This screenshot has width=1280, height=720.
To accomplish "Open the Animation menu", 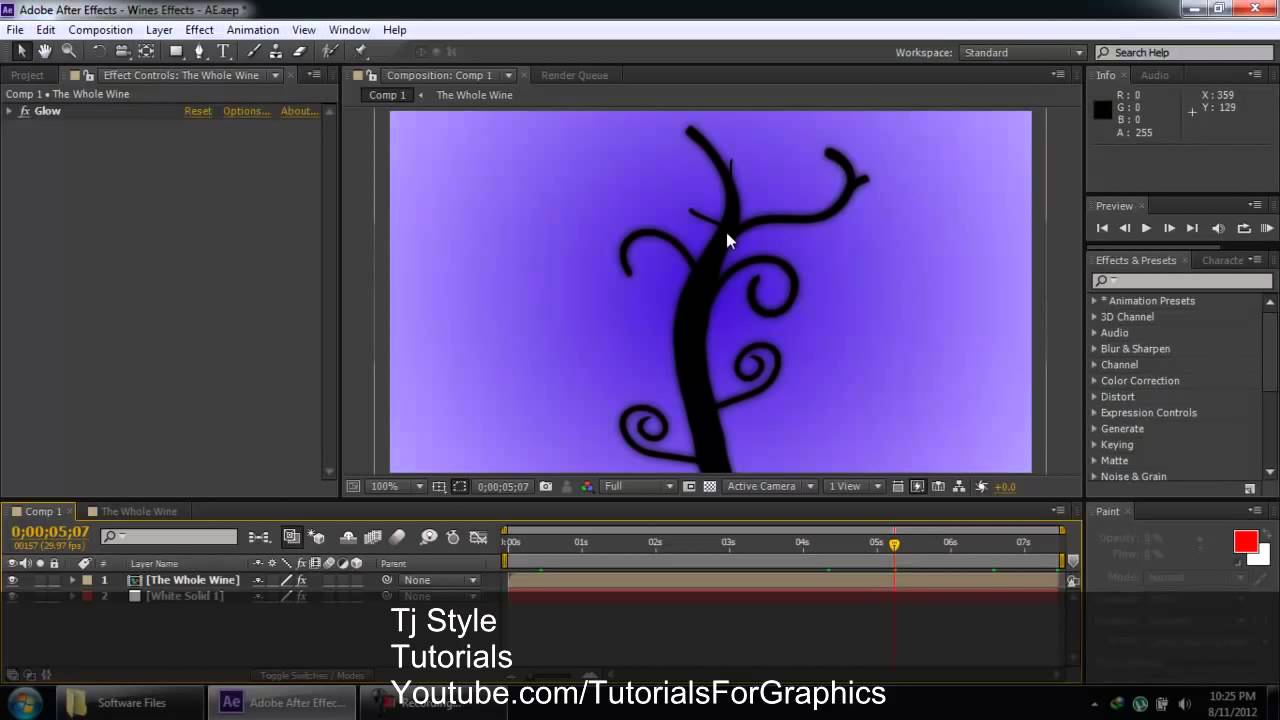I will point(252,30).
